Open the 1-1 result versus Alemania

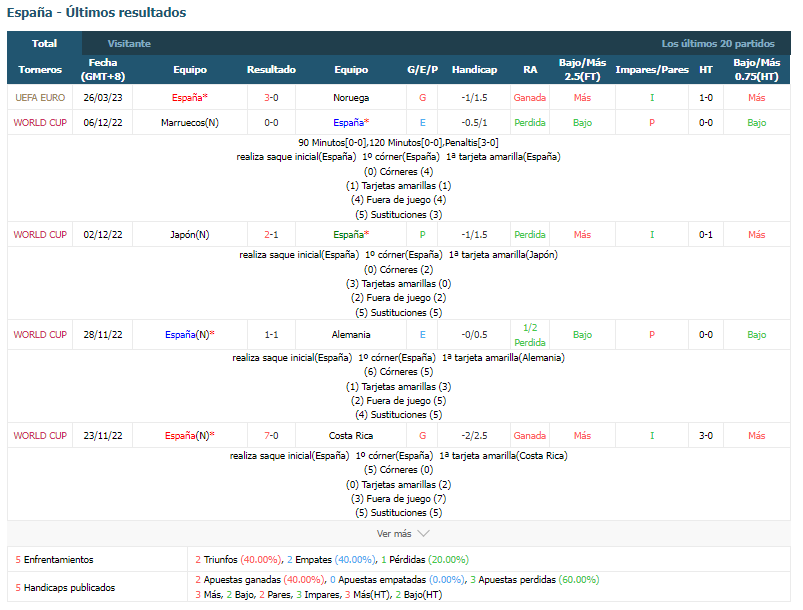271,334
